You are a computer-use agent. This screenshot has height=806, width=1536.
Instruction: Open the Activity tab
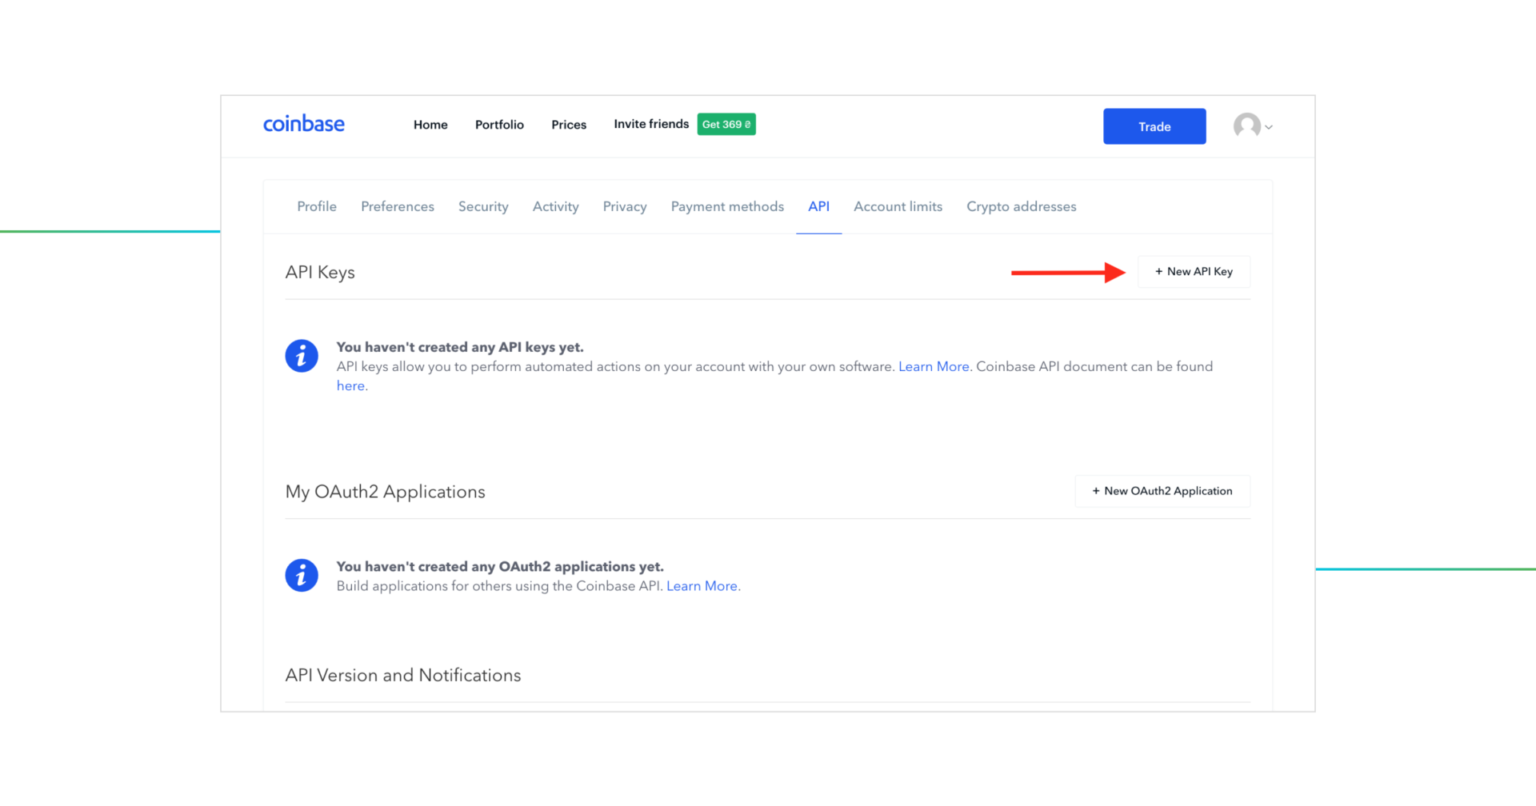555,206
